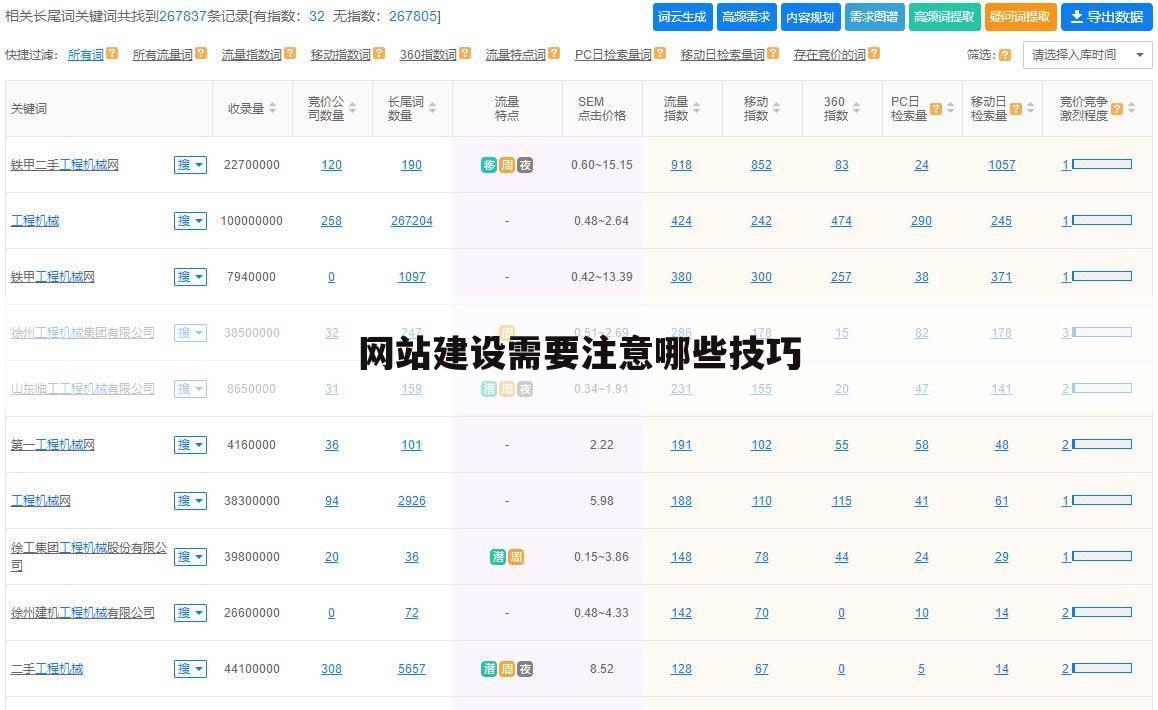Screen dimensions: 1158x710
Task: Select 流量指数词 quick filter
Action: (x=252, y=55)
